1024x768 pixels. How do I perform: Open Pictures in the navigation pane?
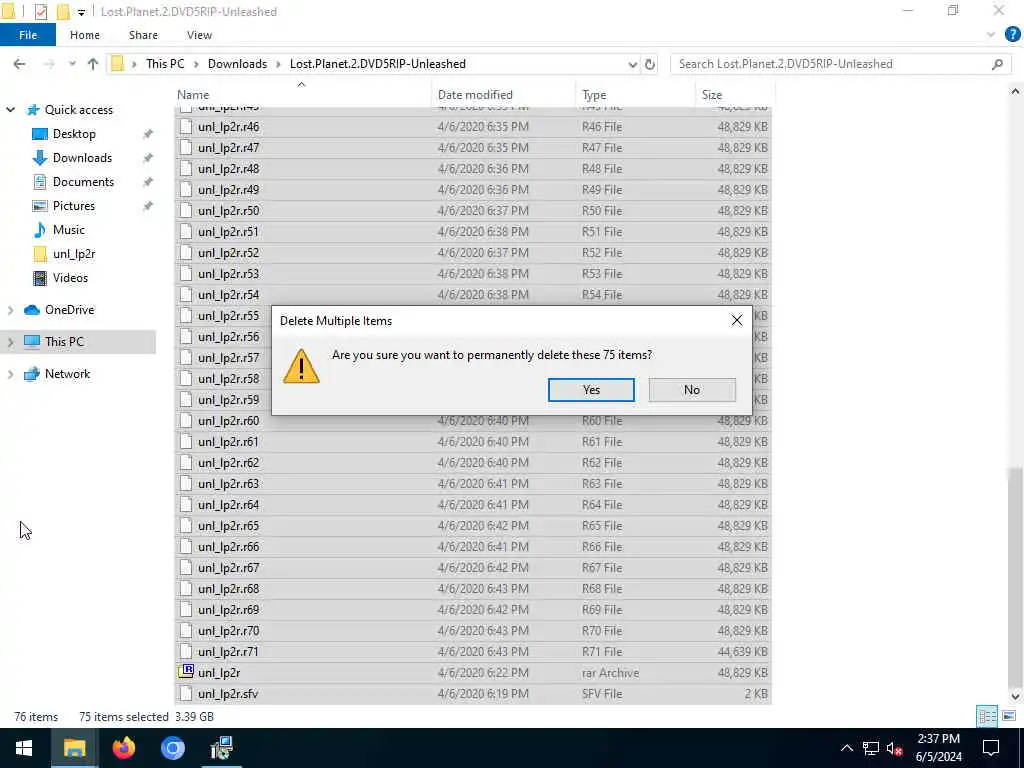tap(74, 206)
